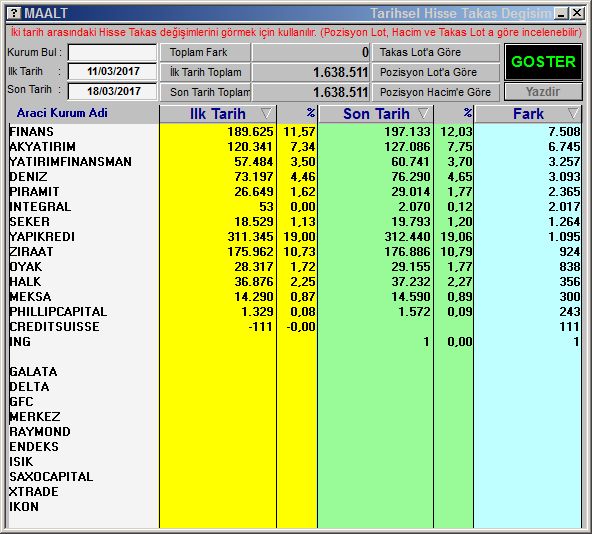Click Araci Kurum Adi column header
Screen dimensions: 592x534
(62, 113)
